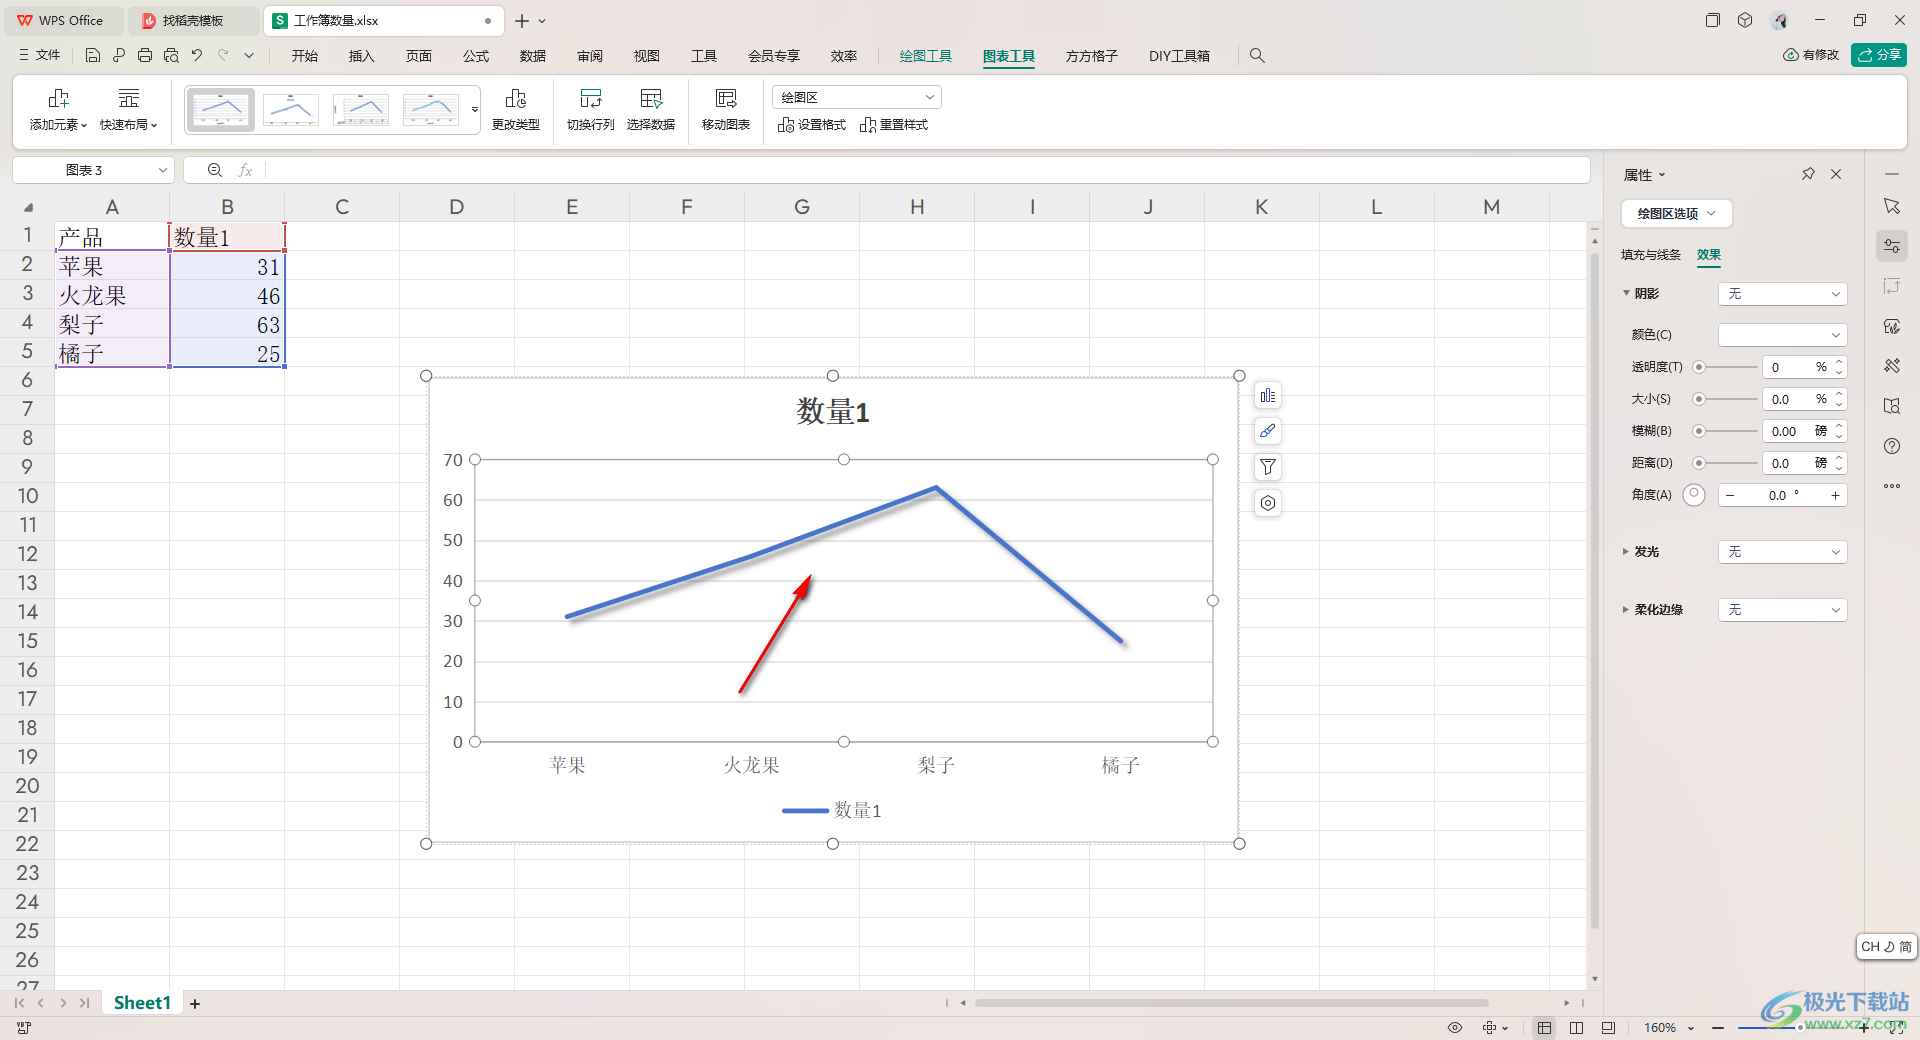Screen dimensions: 1920x1040
Task: Open the shadow (阴影) preset dropdown
Action: (x=1783, y=294)
